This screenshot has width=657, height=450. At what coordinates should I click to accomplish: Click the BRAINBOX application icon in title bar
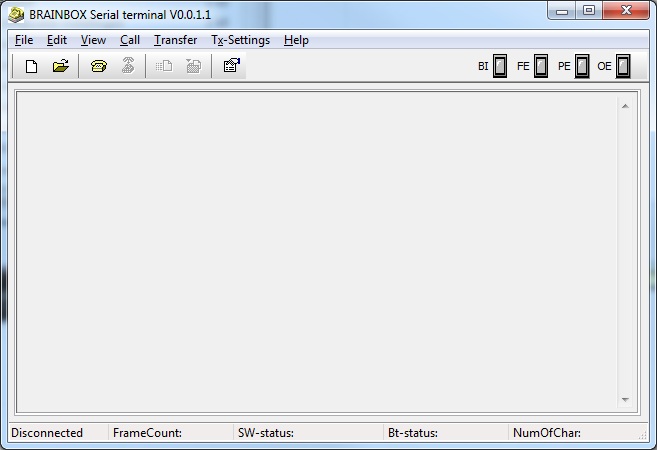16,15
